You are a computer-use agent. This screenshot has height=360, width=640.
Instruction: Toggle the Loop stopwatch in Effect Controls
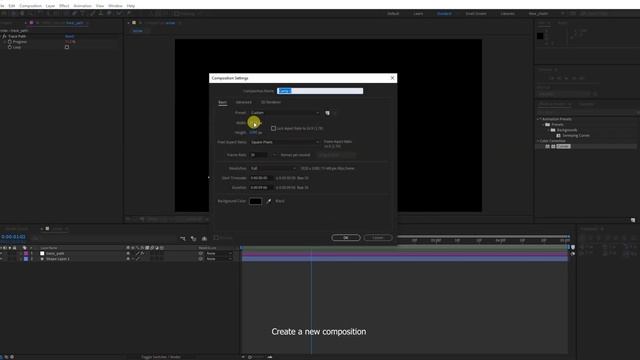10,47
